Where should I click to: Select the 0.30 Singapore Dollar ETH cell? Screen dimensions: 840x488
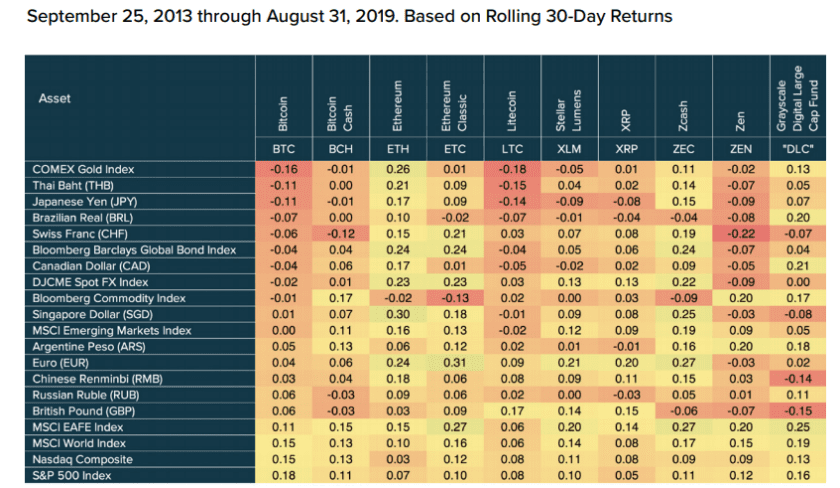point(398,314)
